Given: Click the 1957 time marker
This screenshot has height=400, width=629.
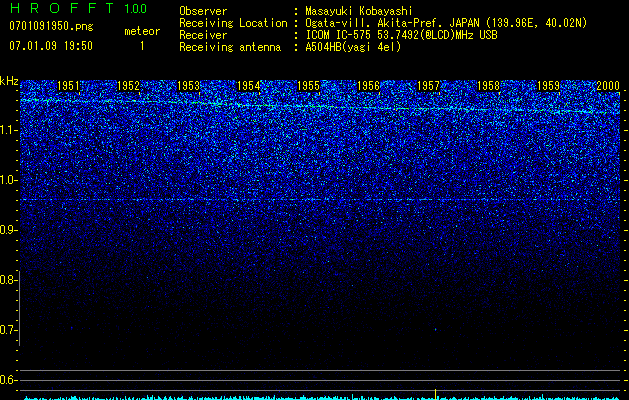Looking at the screenshot, I should (428, 85).
